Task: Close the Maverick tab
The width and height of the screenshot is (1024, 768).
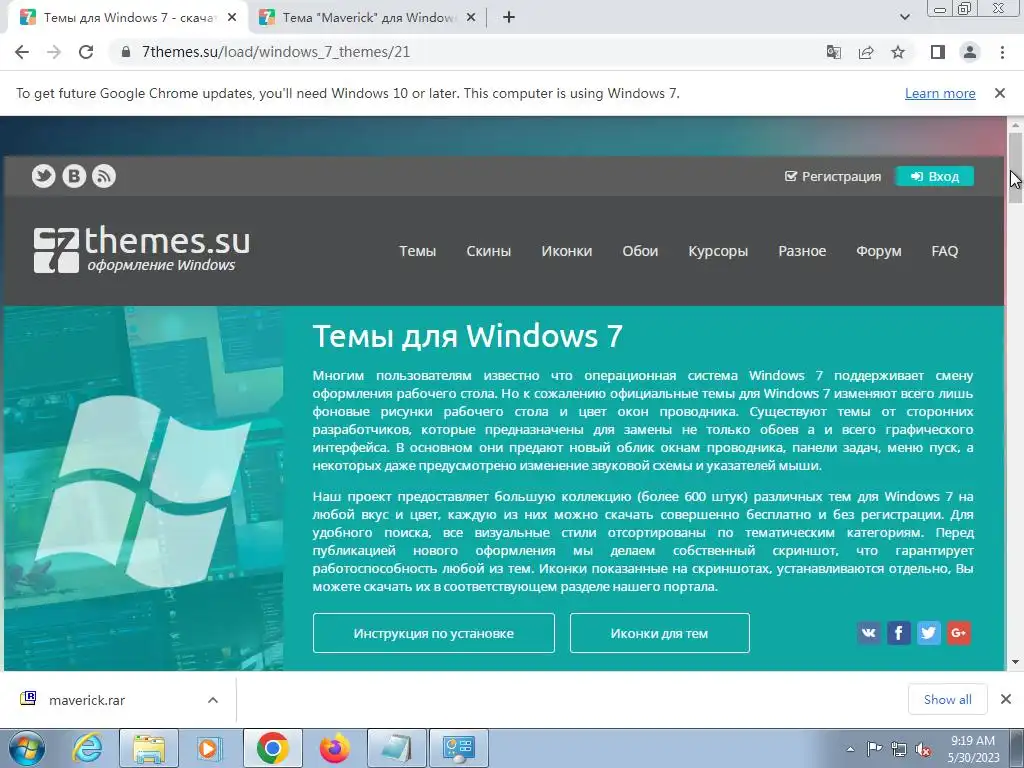Action: [470, 18]
